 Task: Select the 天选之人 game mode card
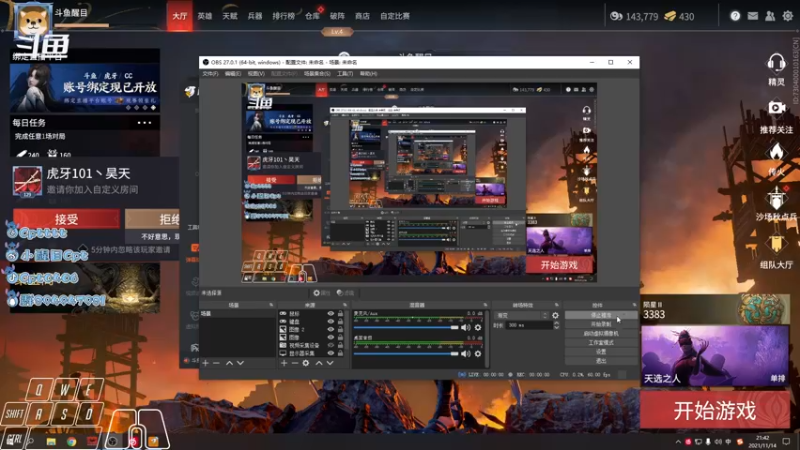(714, 356)
